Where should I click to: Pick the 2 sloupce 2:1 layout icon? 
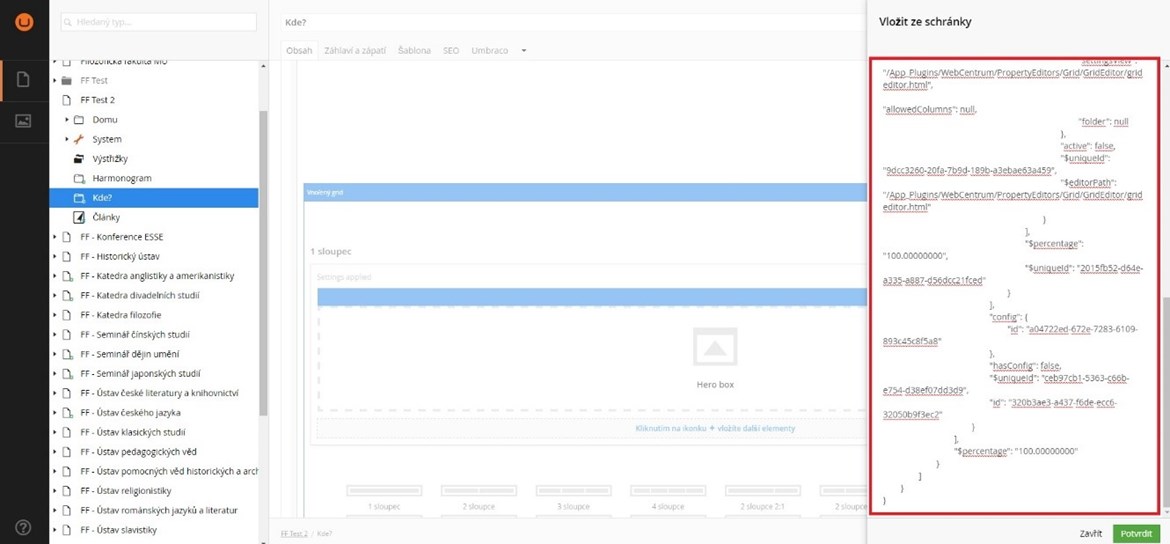click(762, 491)
